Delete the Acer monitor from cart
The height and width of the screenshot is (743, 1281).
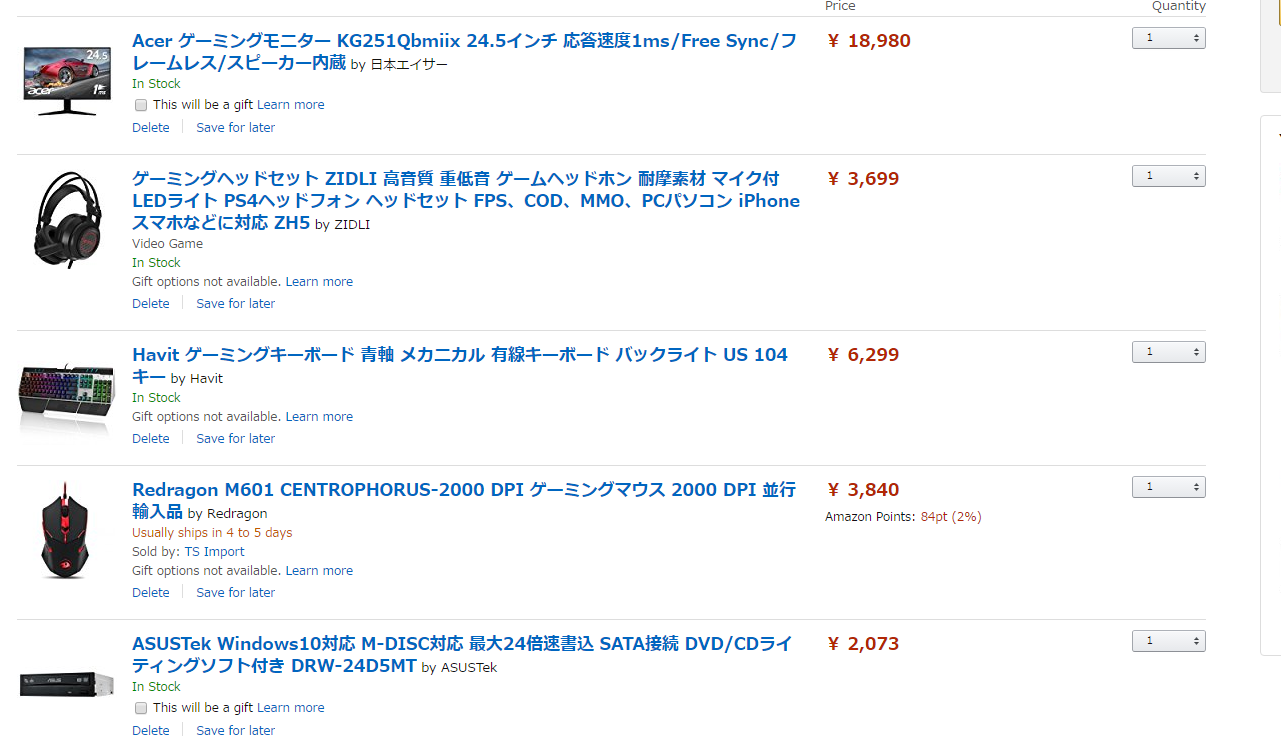coord(151,128)
